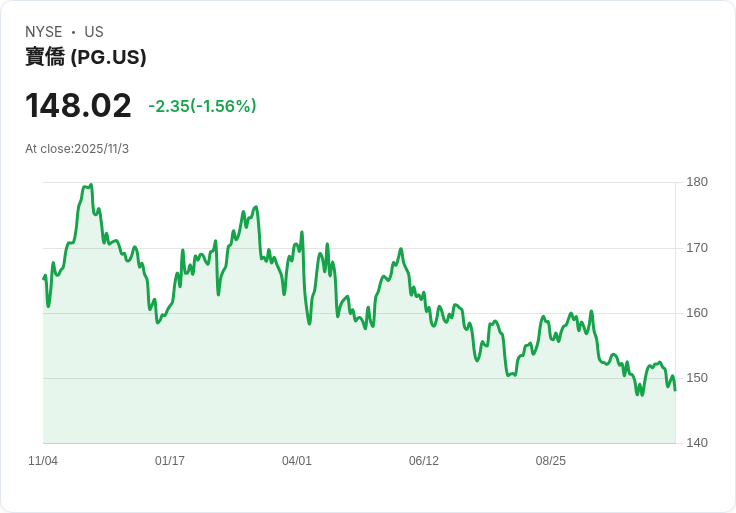The height and width of the screenshot is (513, 736).
Task: Select the 170 y-axis label
Action: tap(697, 247)
